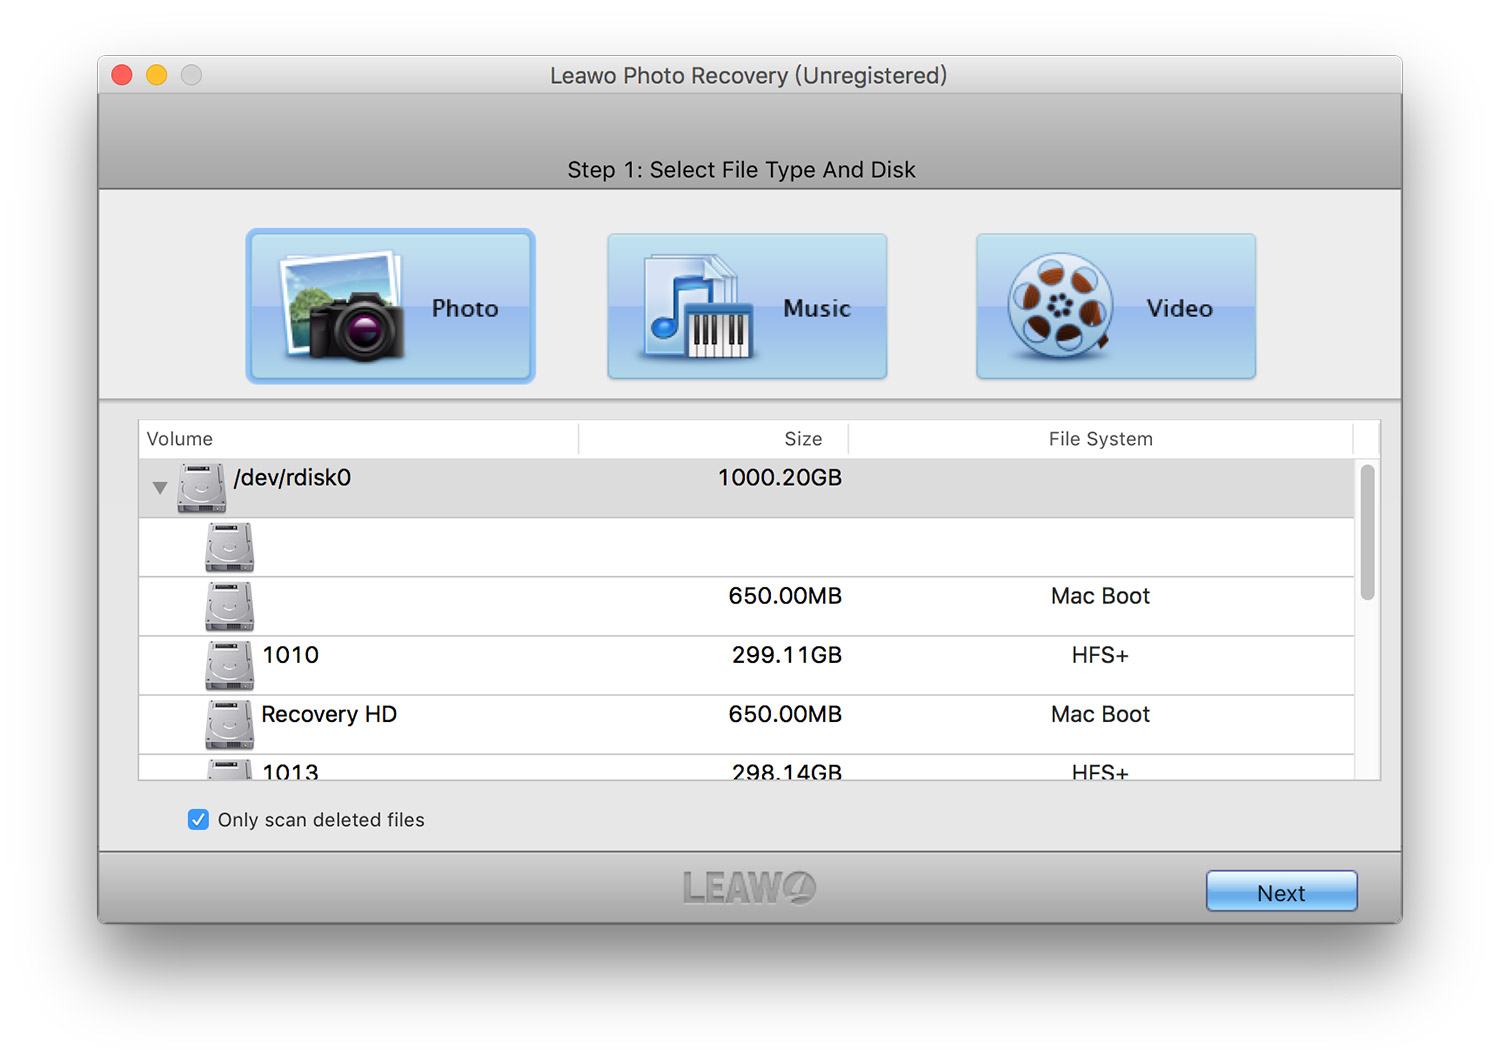1500x1063 pixels.
Task: Select the 1010 volume row's 299.11GB size
Action: point(786,655)
